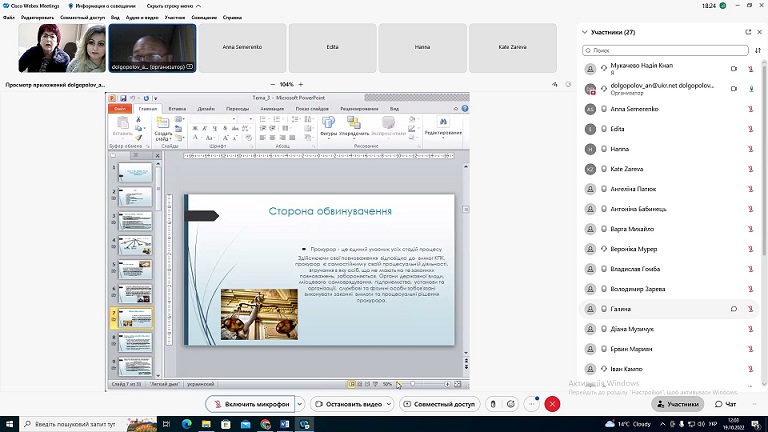Open the Редактировать menu in Webex
Screen dimensions: 768x432
click(37, 17)
